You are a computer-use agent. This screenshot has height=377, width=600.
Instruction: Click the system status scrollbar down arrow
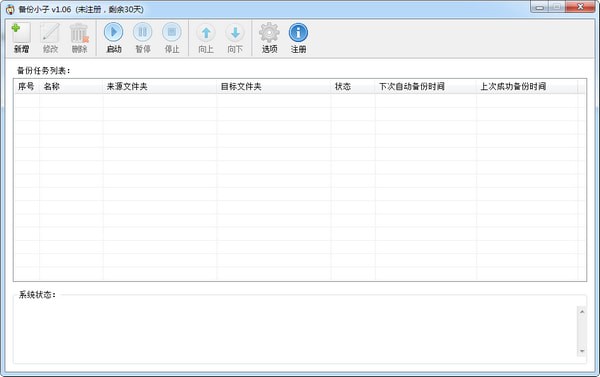582,351
